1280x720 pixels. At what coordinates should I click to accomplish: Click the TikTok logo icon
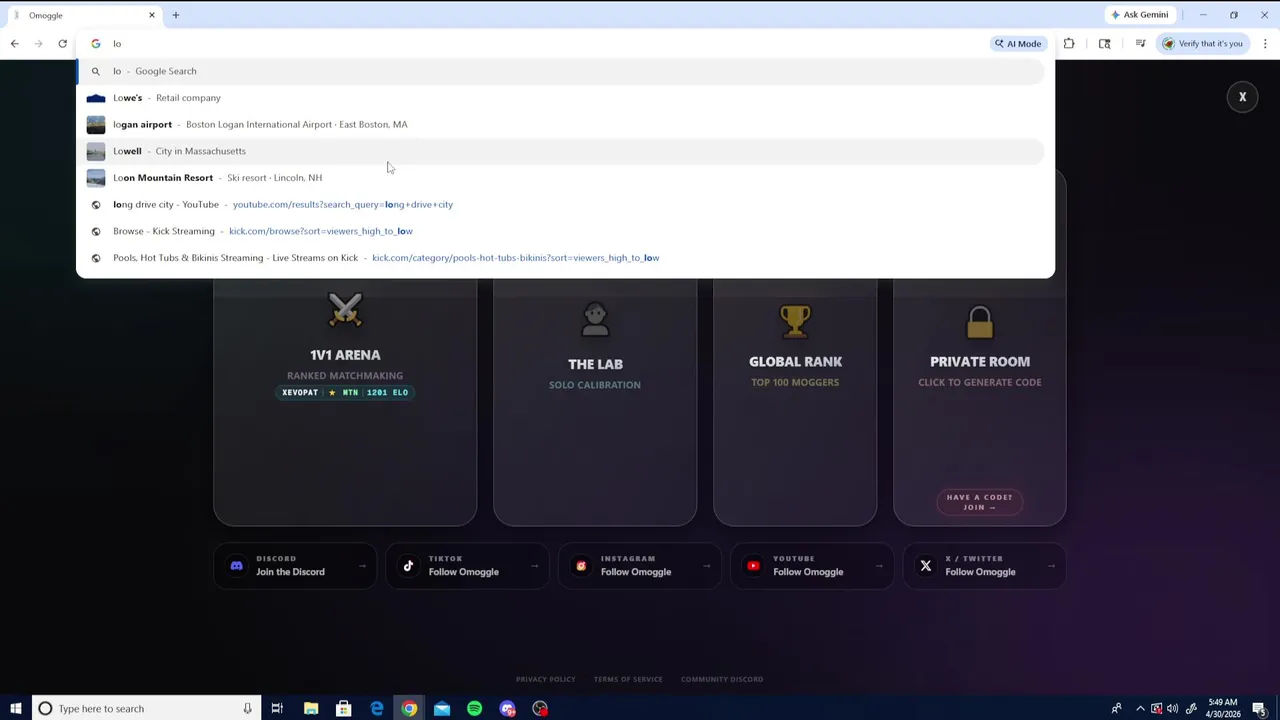408,566
